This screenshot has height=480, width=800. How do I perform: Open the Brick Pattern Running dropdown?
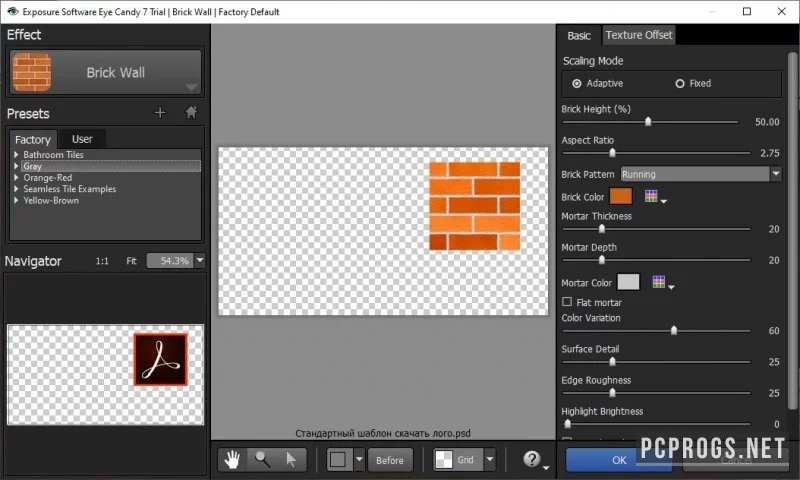point(701,174)
